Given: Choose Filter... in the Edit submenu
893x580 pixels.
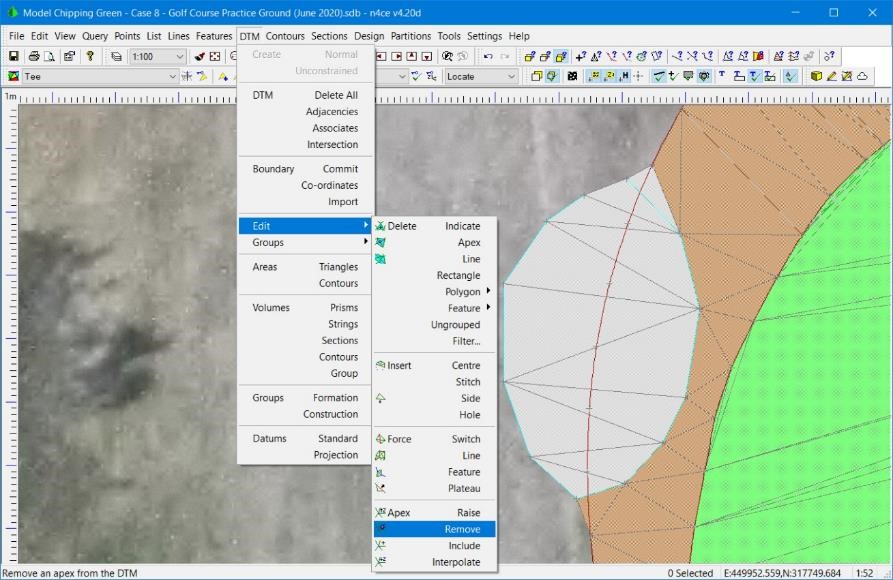Looking at the screenshot, I should 435,341.
